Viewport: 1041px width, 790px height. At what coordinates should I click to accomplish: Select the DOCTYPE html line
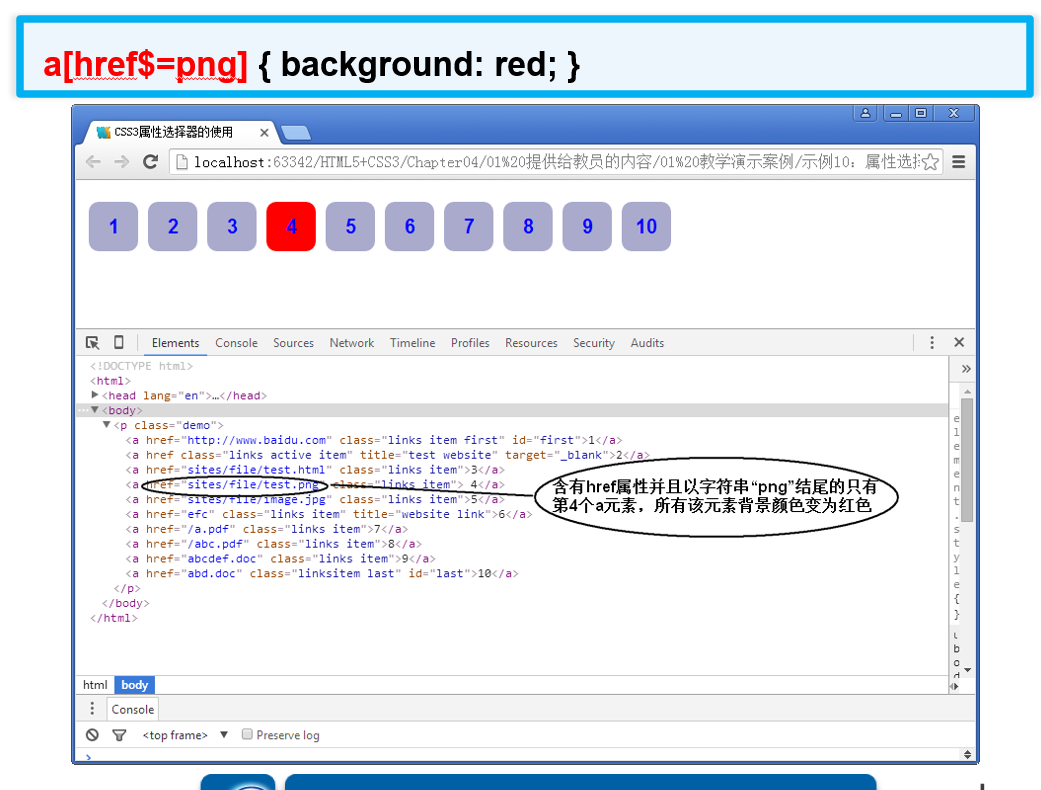(x=141, y=366)
